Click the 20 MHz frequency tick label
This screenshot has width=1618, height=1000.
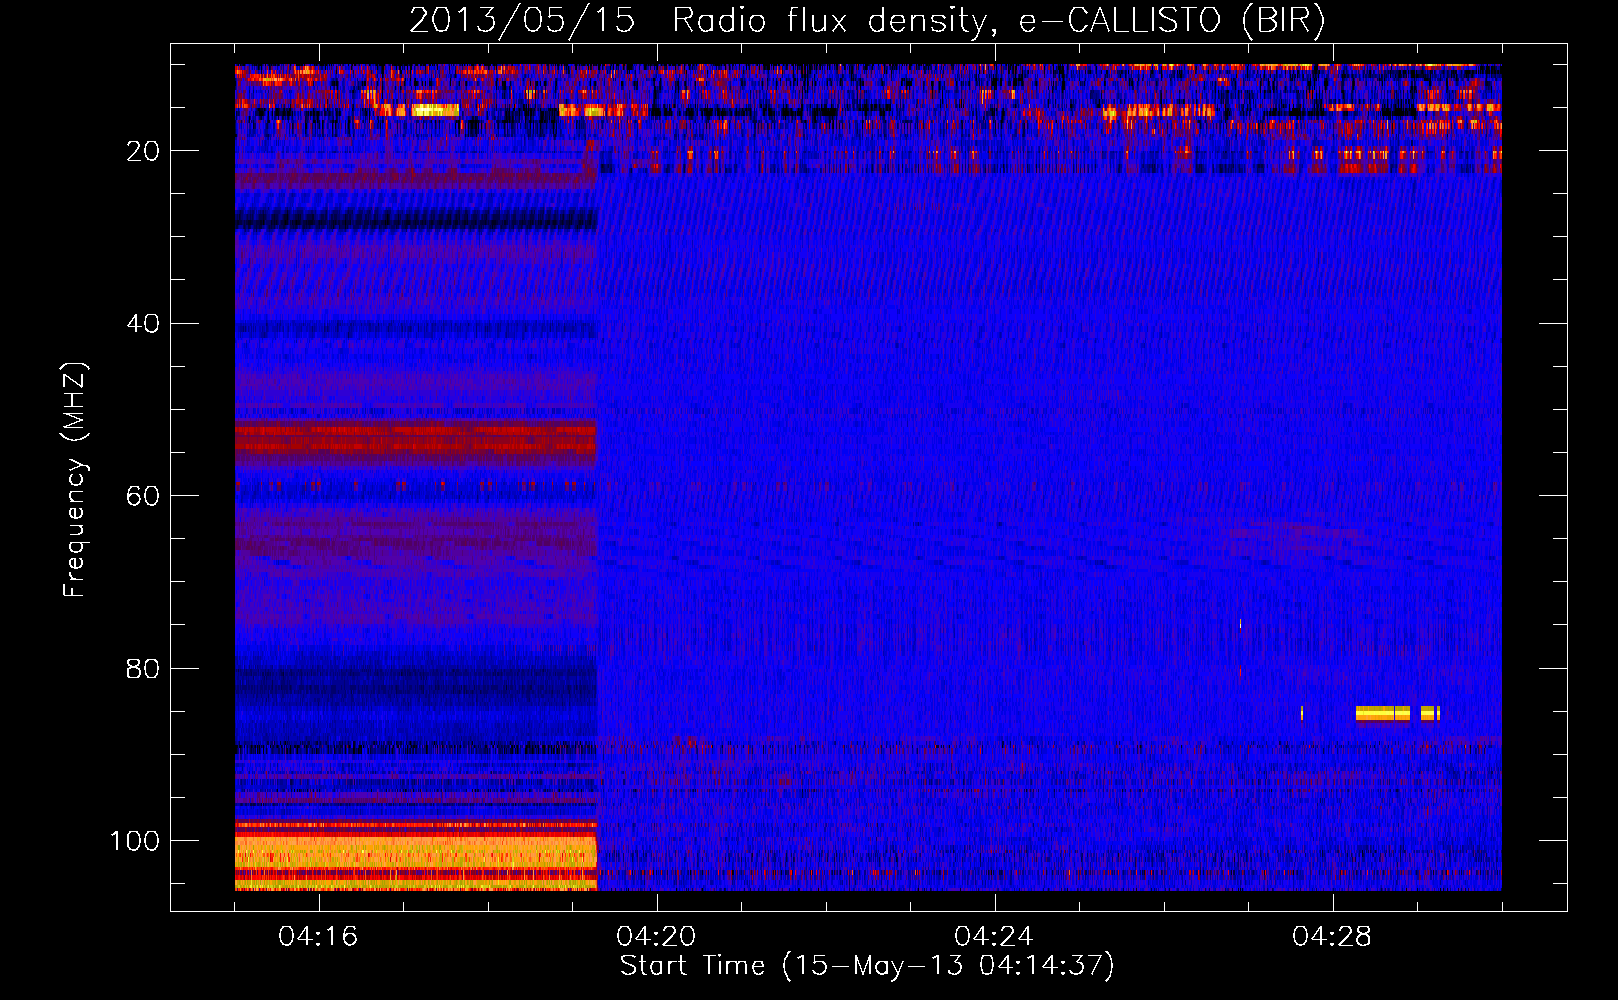[x=142, y=151]
